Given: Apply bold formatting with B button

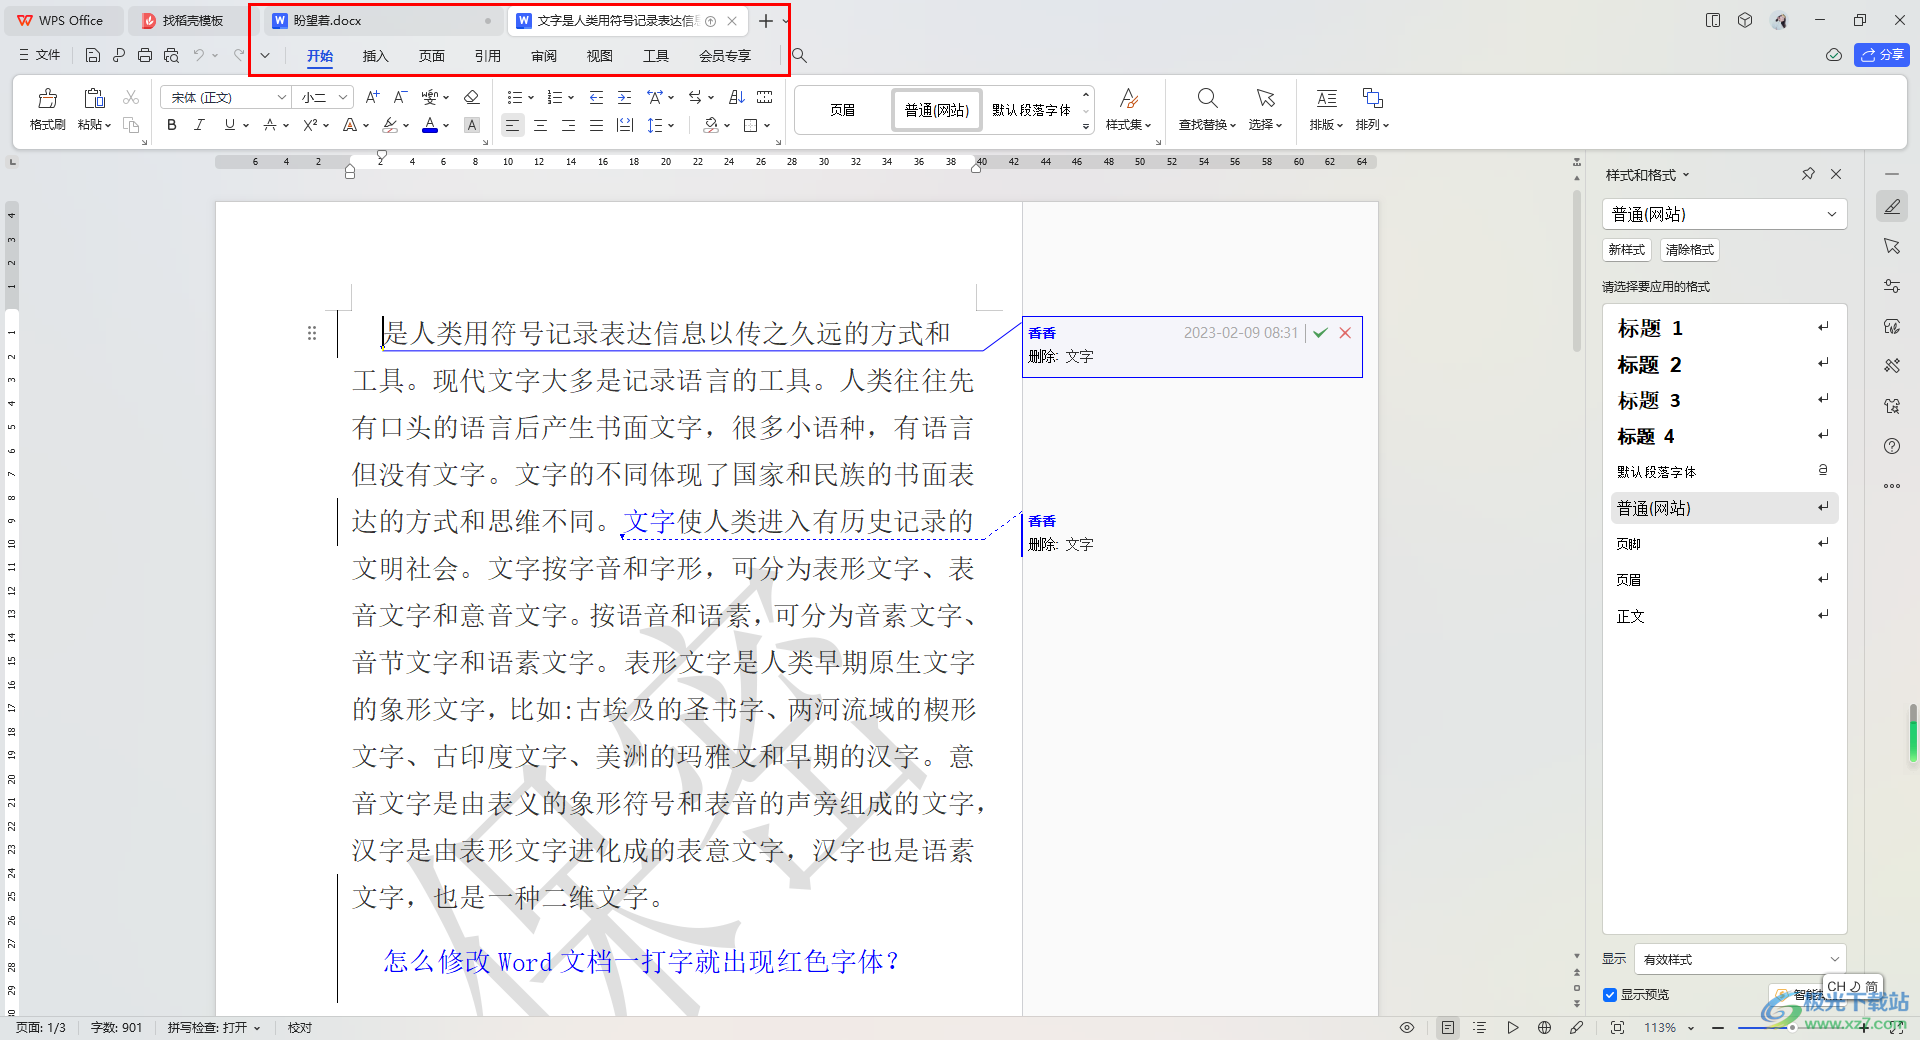Looking at the screenshot, I should click(172, 125).
